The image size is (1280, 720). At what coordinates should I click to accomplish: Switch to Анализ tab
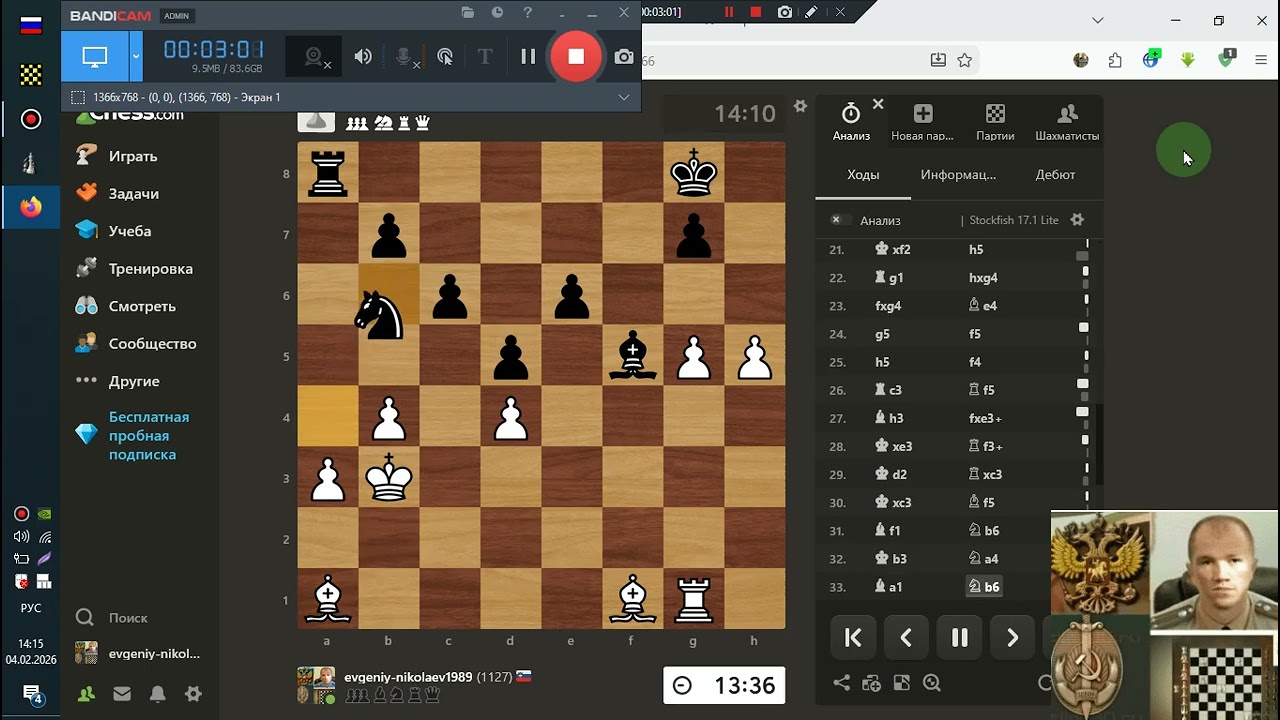(x=851, y=122)
